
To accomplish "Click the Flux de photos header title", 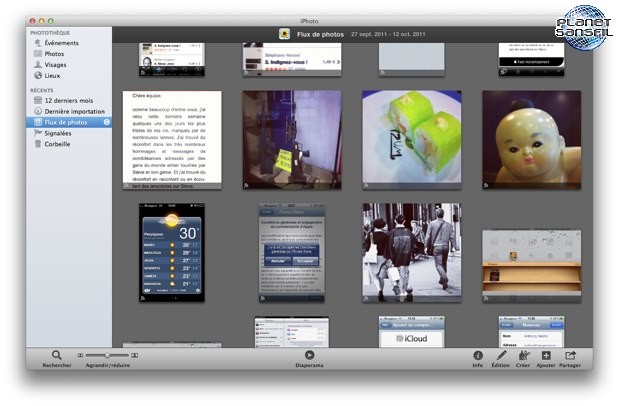I will 320,34.
